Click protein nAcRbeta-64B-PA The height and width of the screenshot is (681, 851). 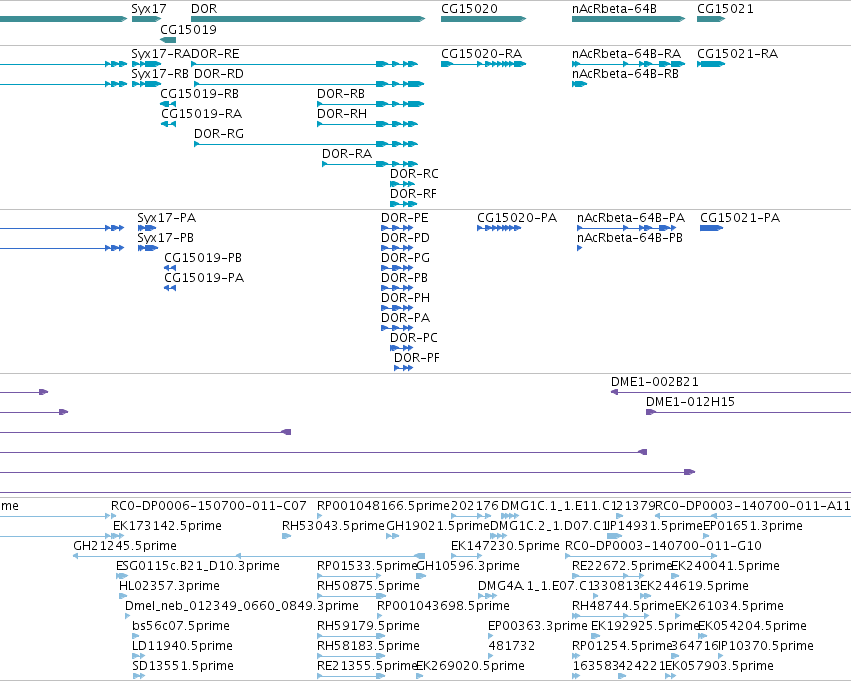coord(627,228)
